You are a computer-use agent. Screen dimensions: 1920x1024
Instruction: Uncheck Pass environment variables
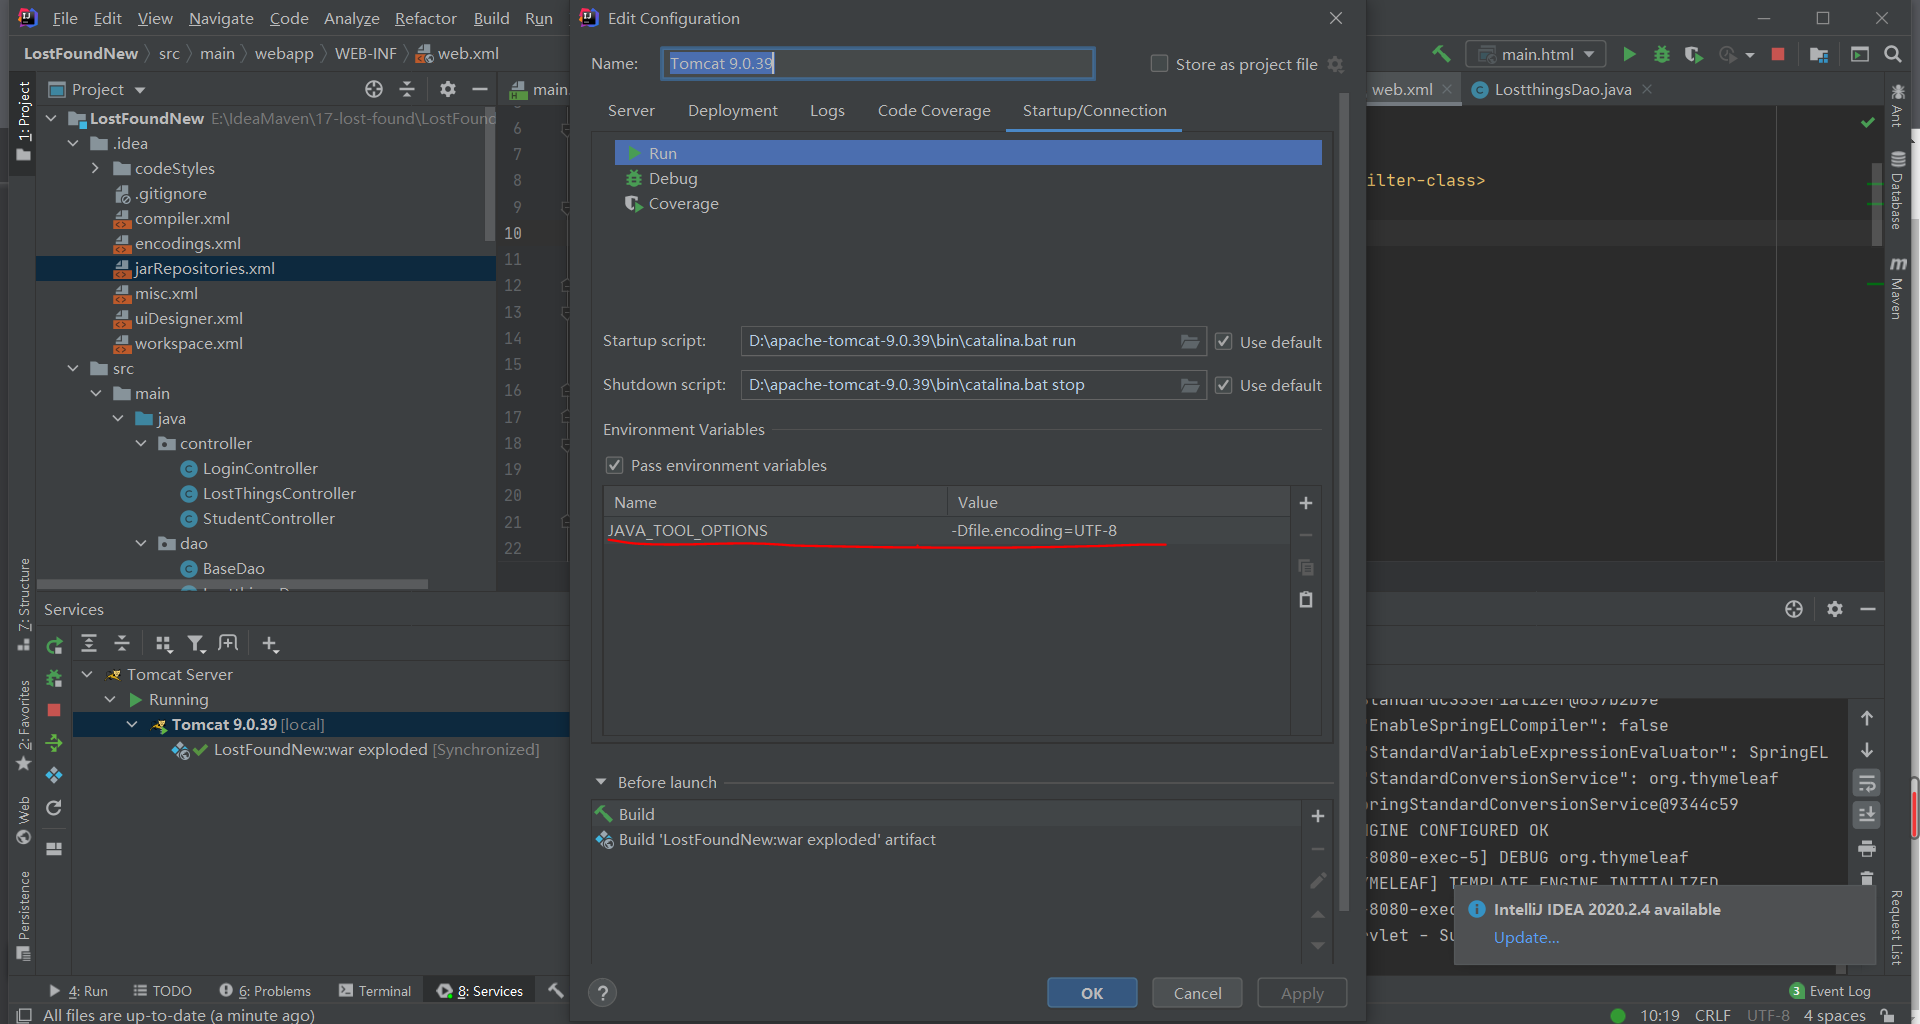615,466
